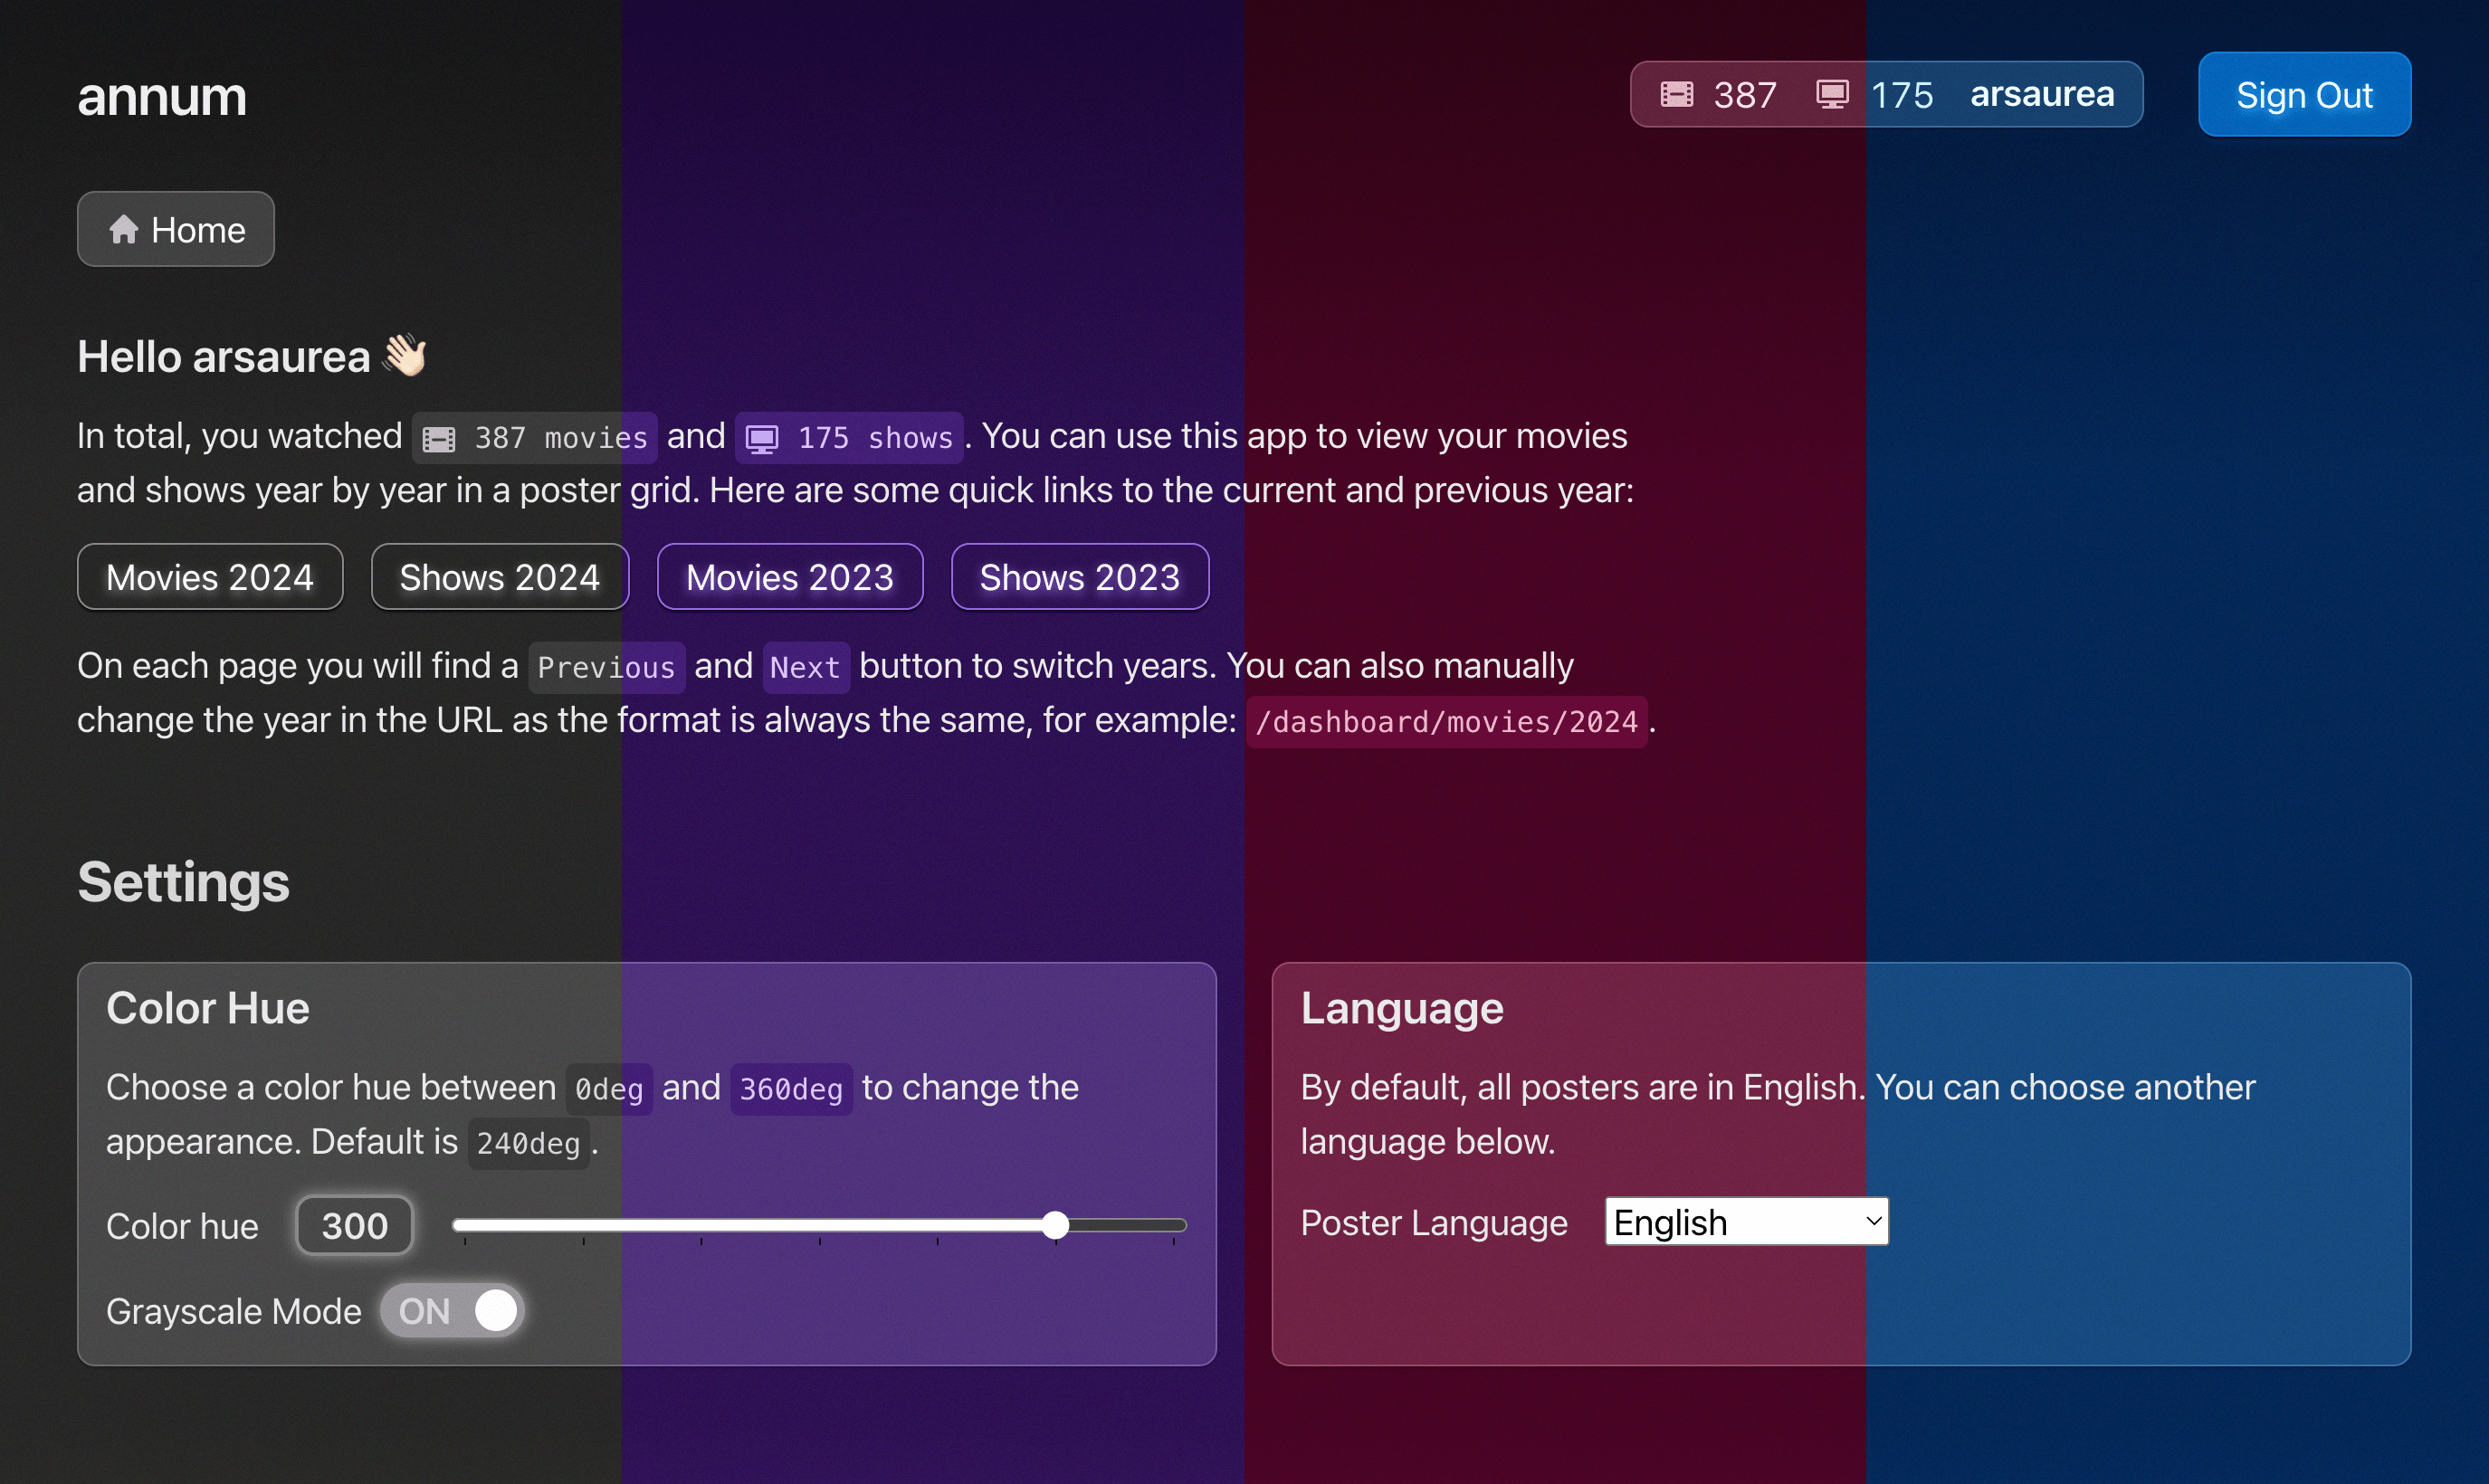
Task: Click the house icon inside the Home button
Action: point(124,228)
